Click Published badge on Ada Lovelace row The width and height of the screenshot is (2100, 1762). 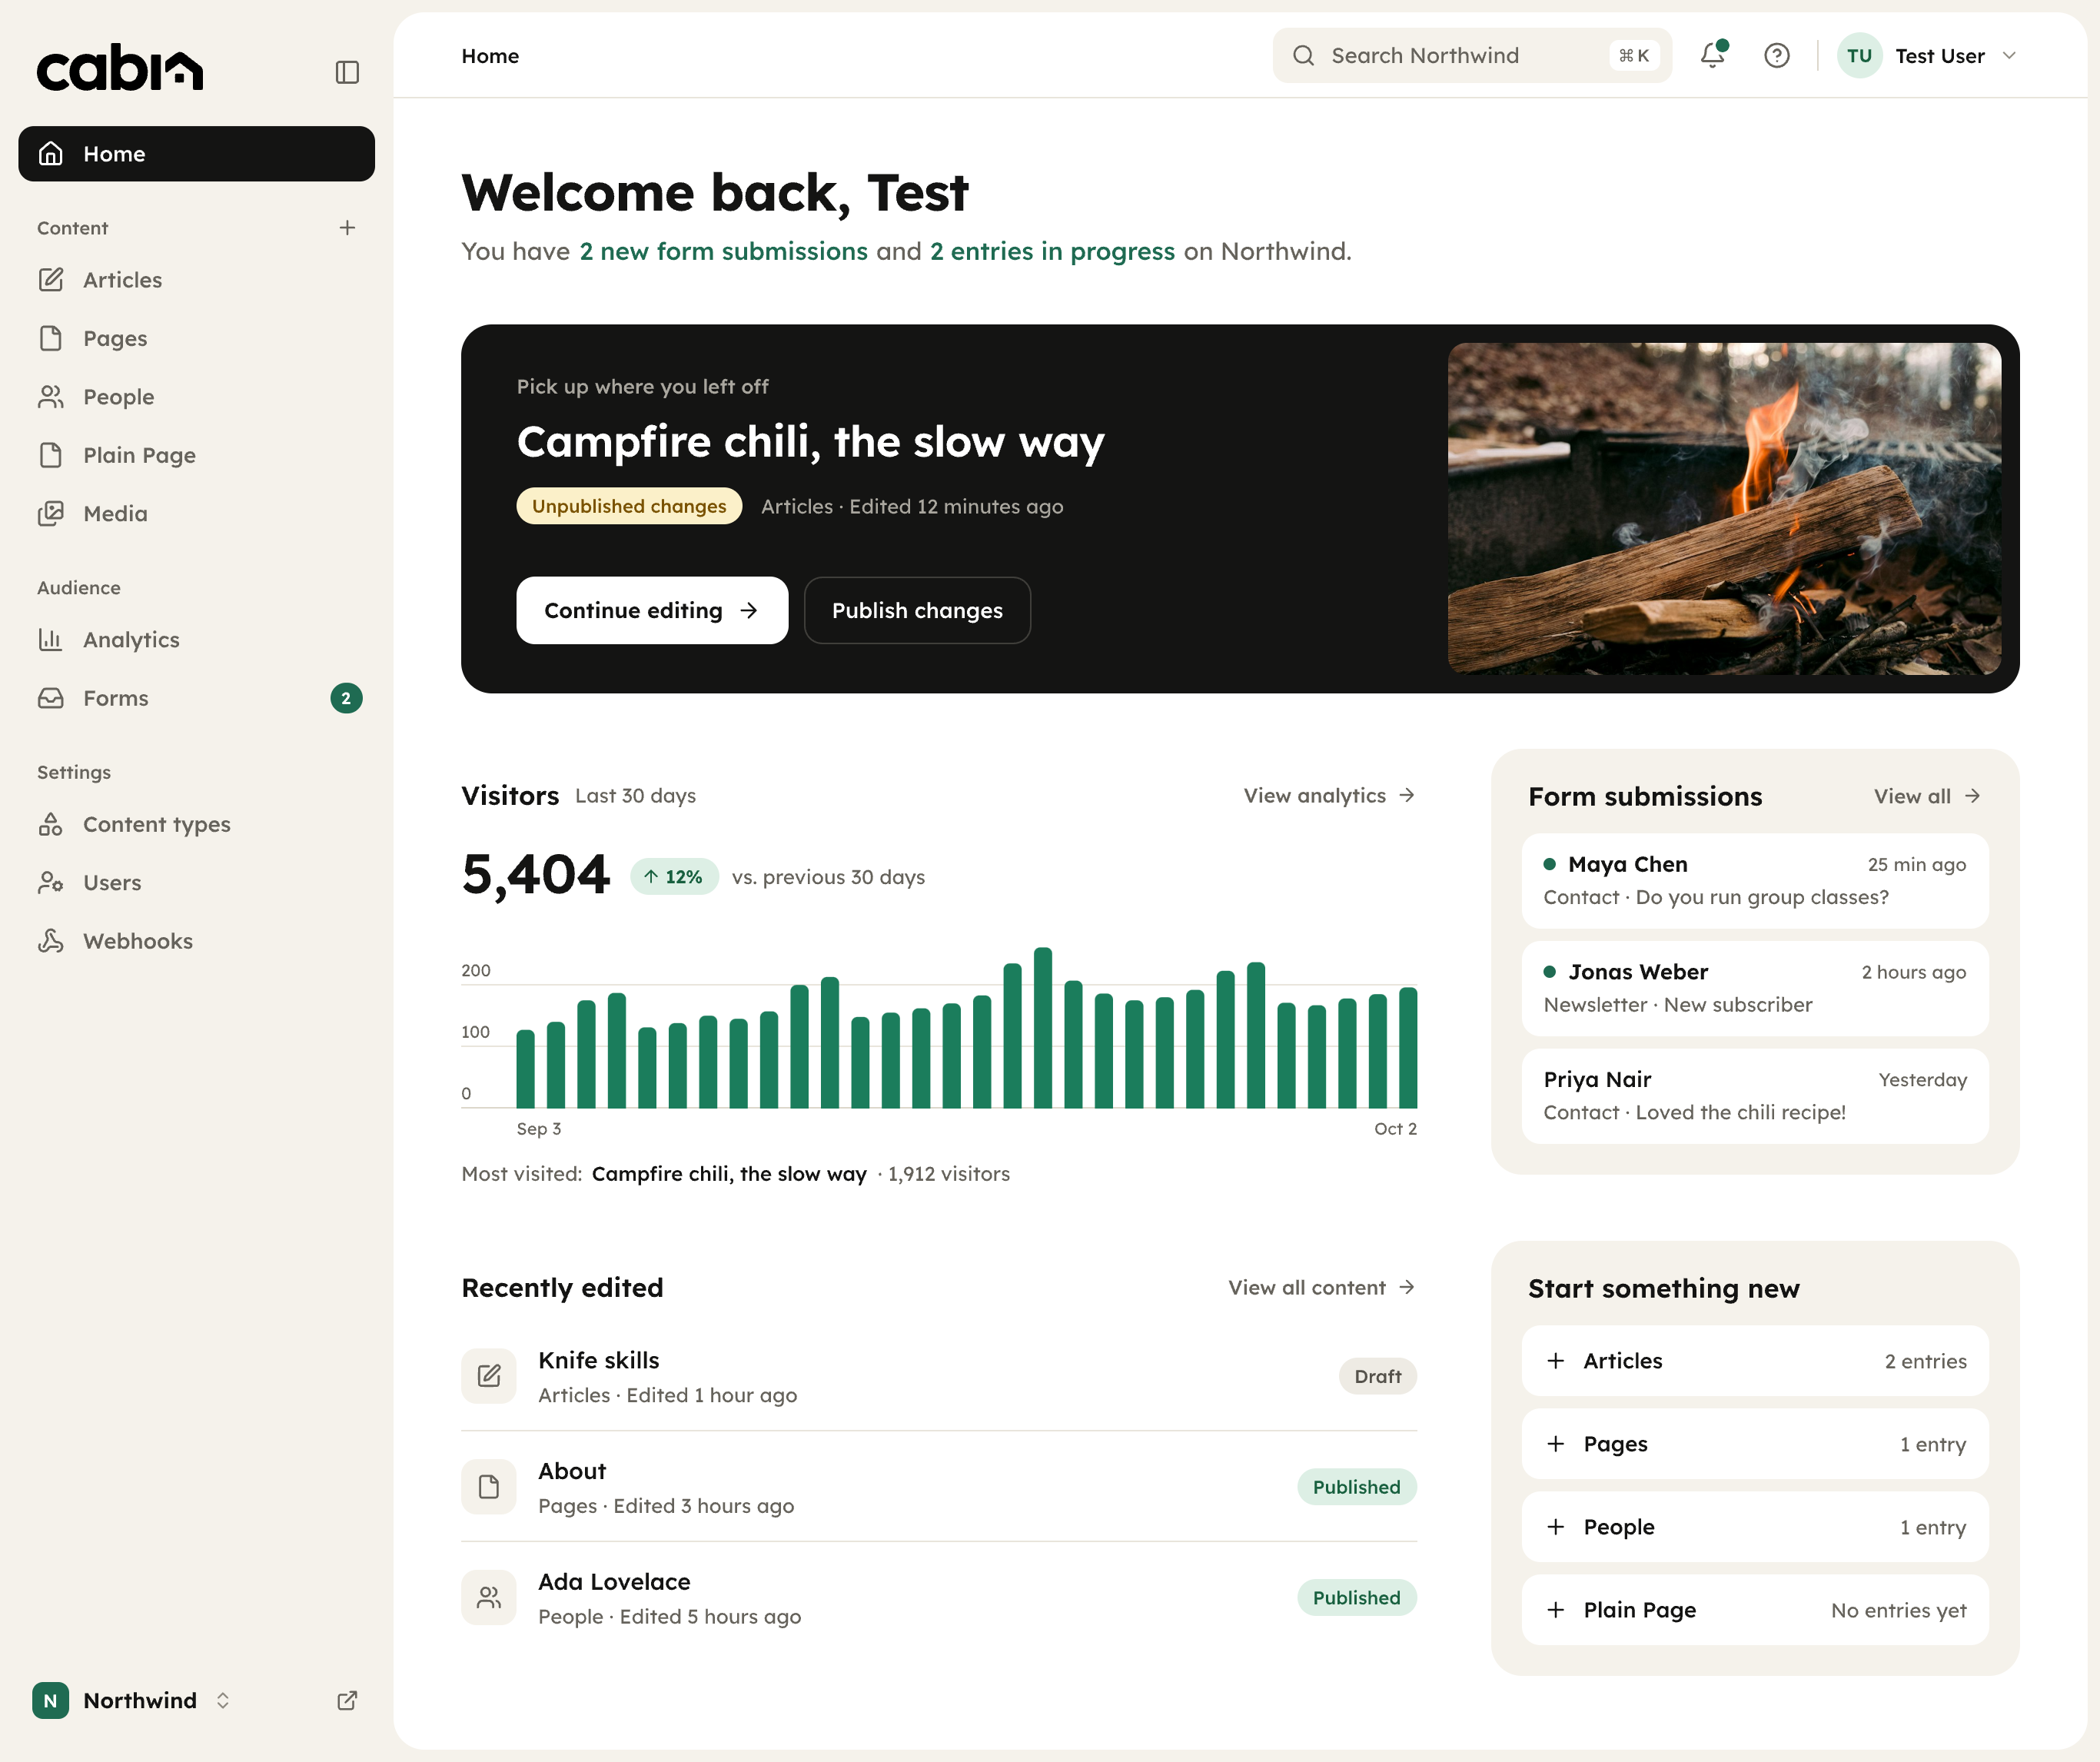1357,1597
